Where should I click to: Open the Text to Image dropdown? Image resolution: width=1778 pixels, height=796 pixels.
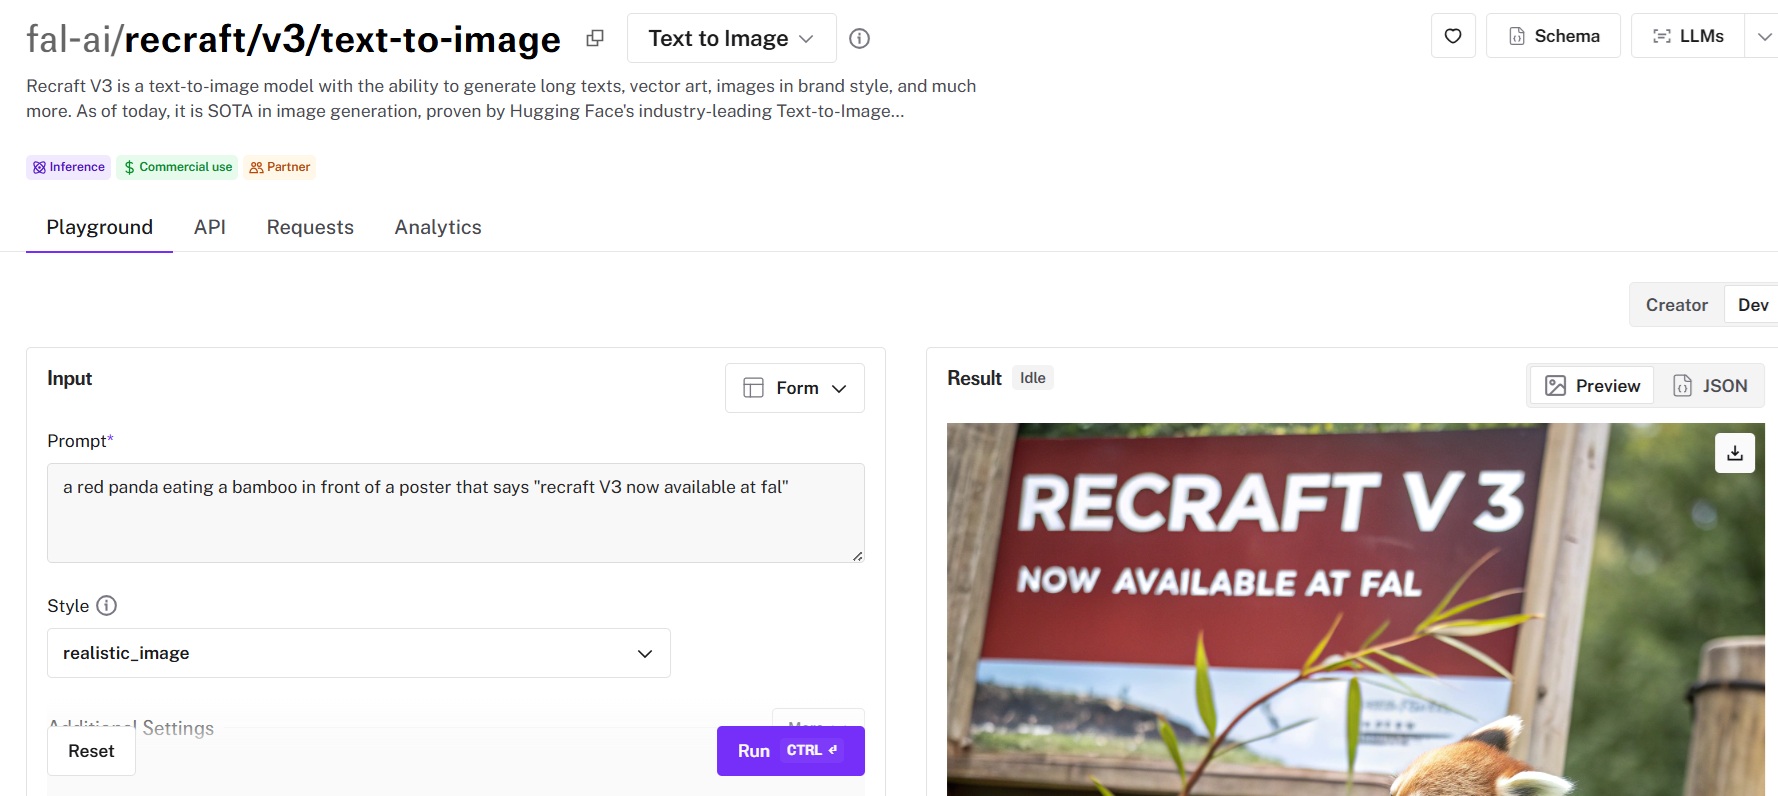[731, 38]
